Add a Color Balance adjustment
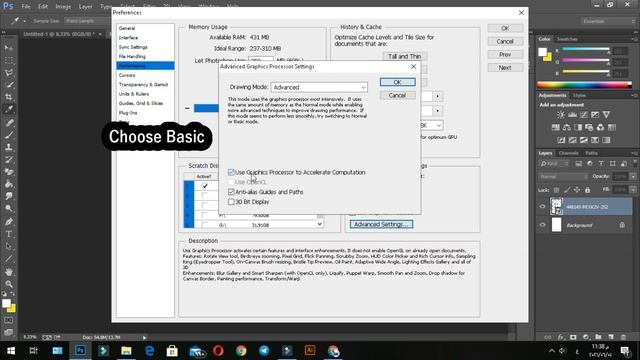The height and width of the screenshot is (360, 640). [x=567, y=127]
